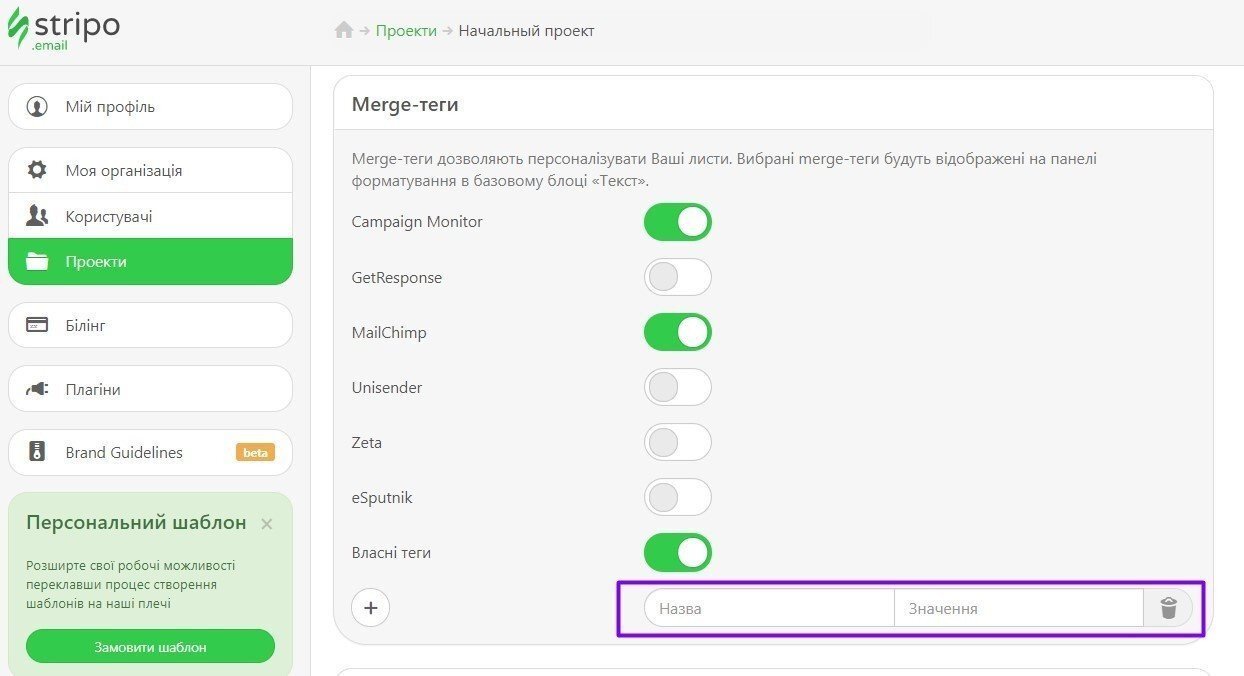The image size is (1244, 676).
Task: Click the Brand Guidelines icon
Action: coord(37,453)
